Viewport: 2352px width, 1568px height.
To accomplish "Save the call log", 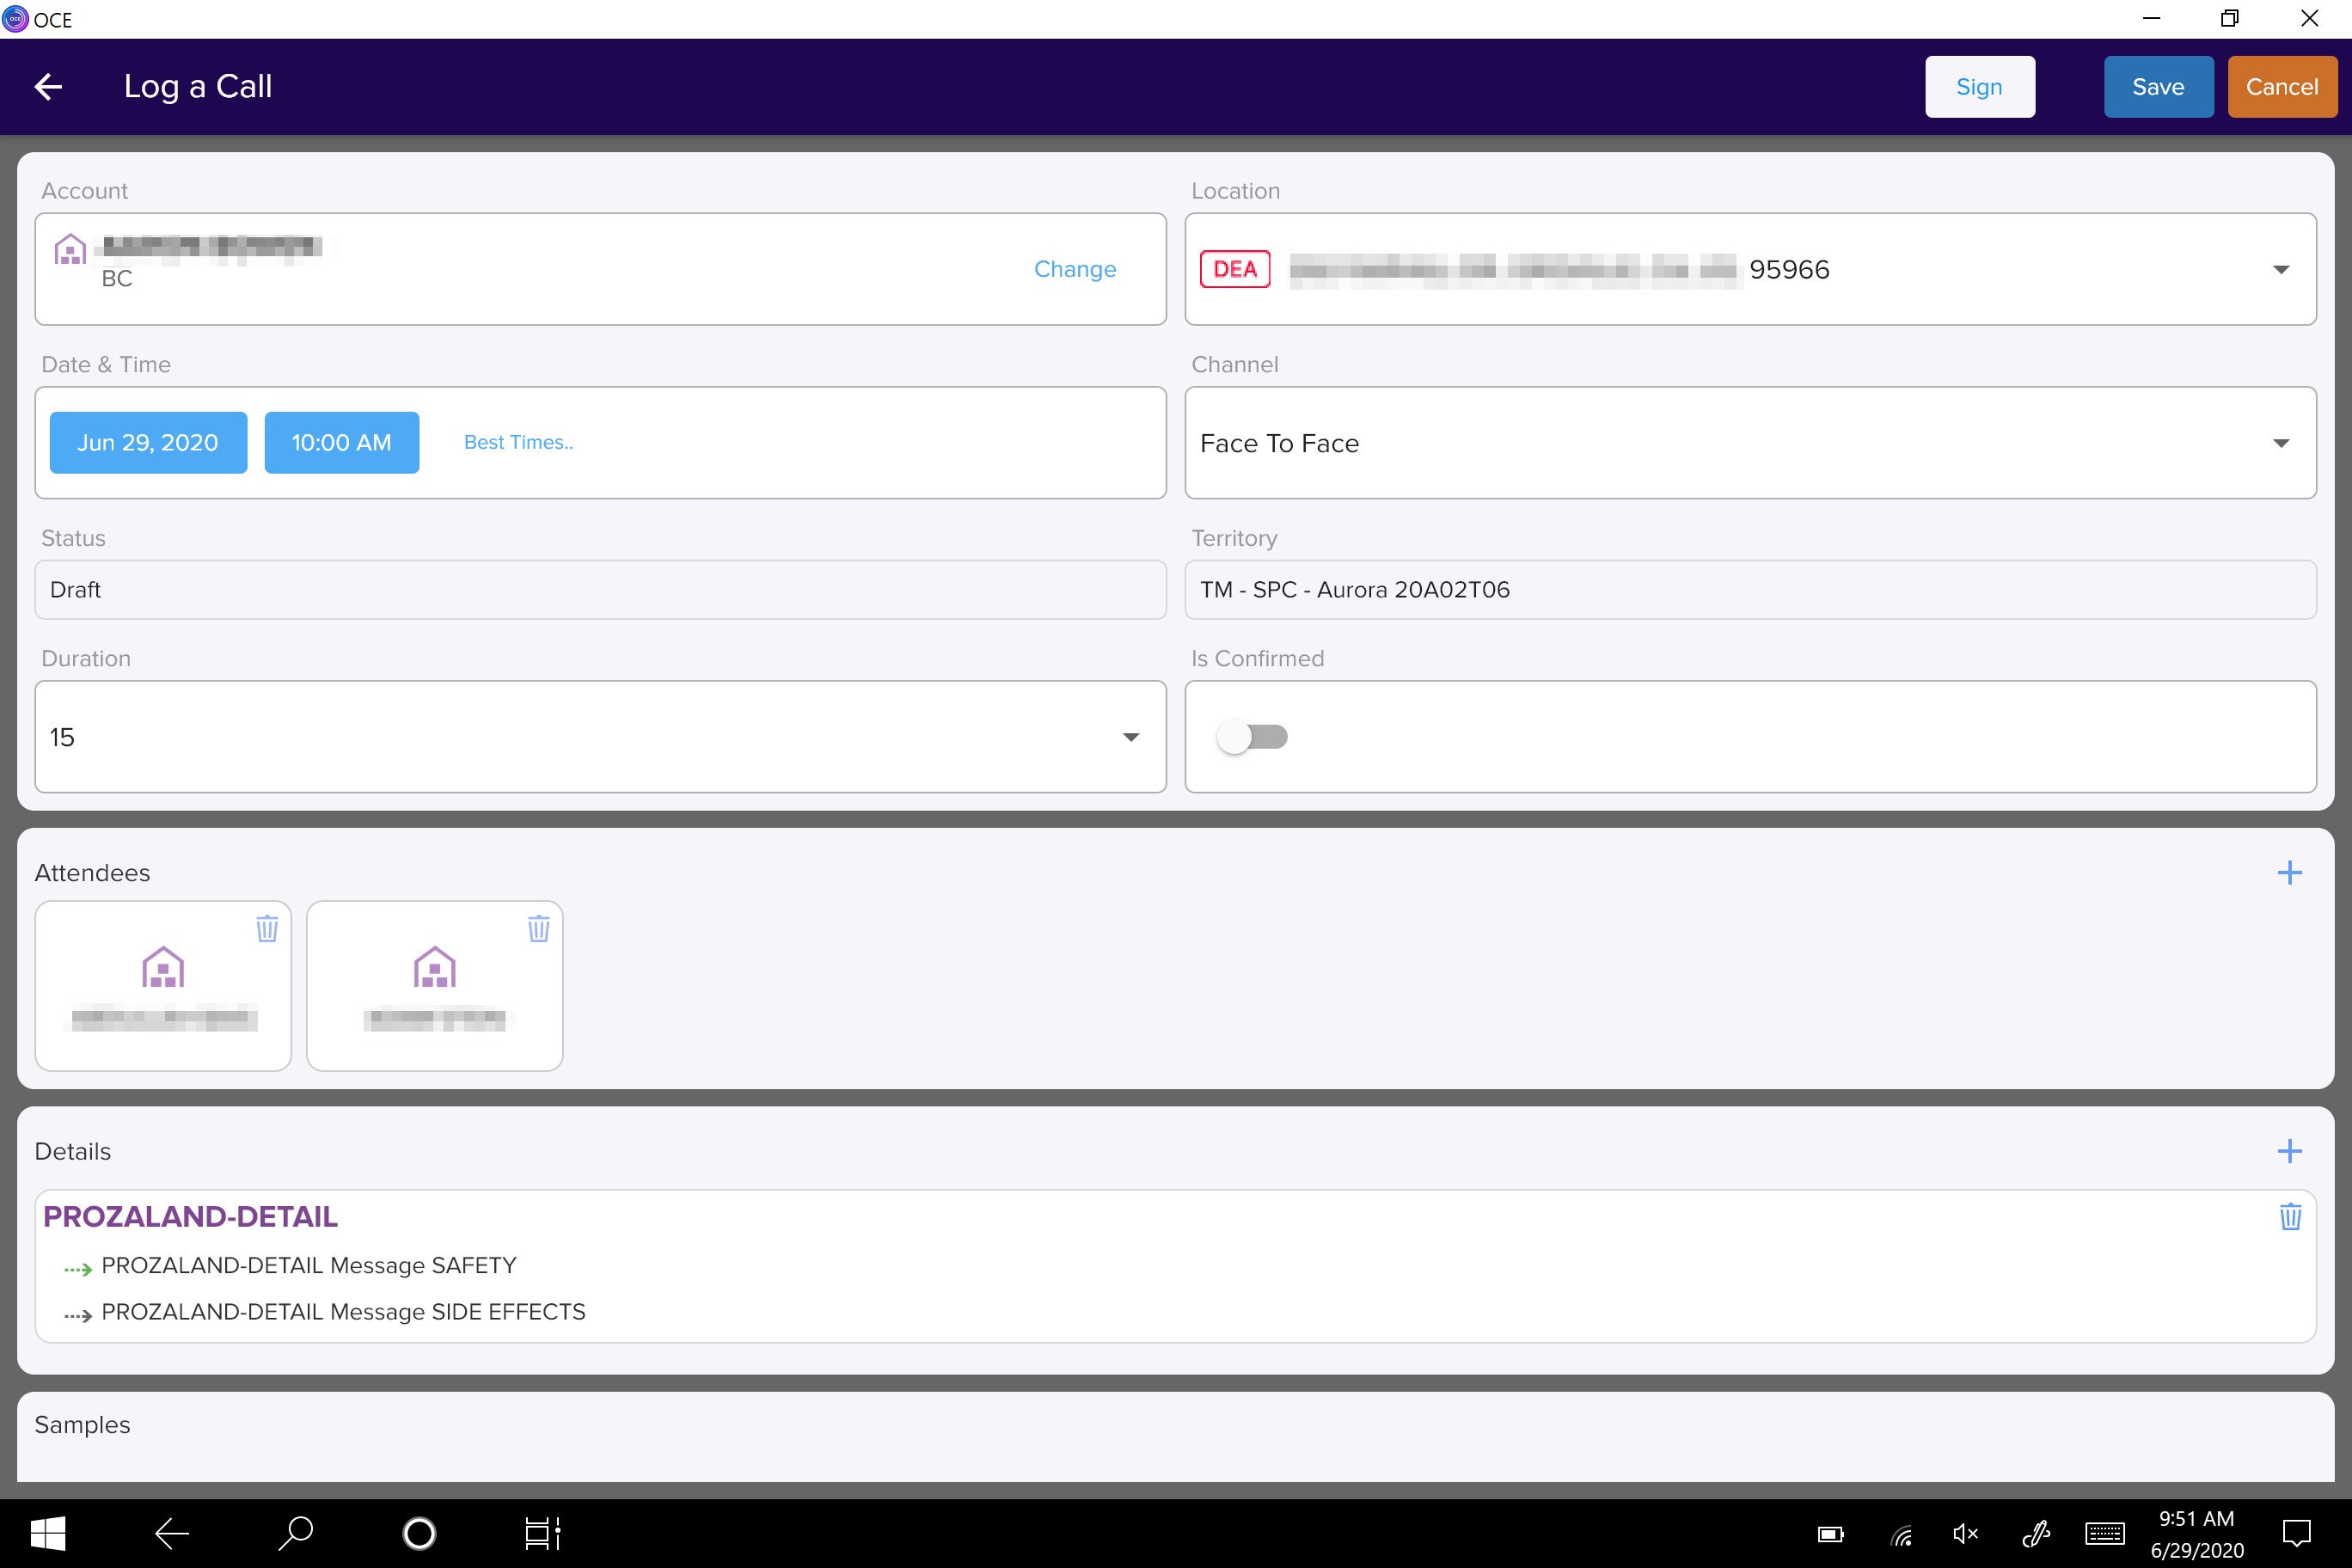I will (x=2158, y=86).
